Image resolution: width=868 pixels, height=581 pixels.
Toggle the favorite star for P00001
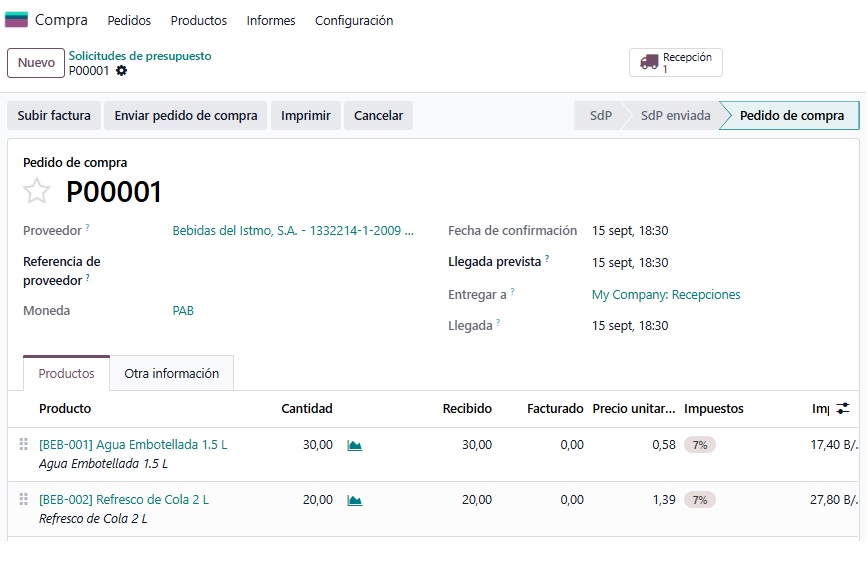(x=37, y=191)
